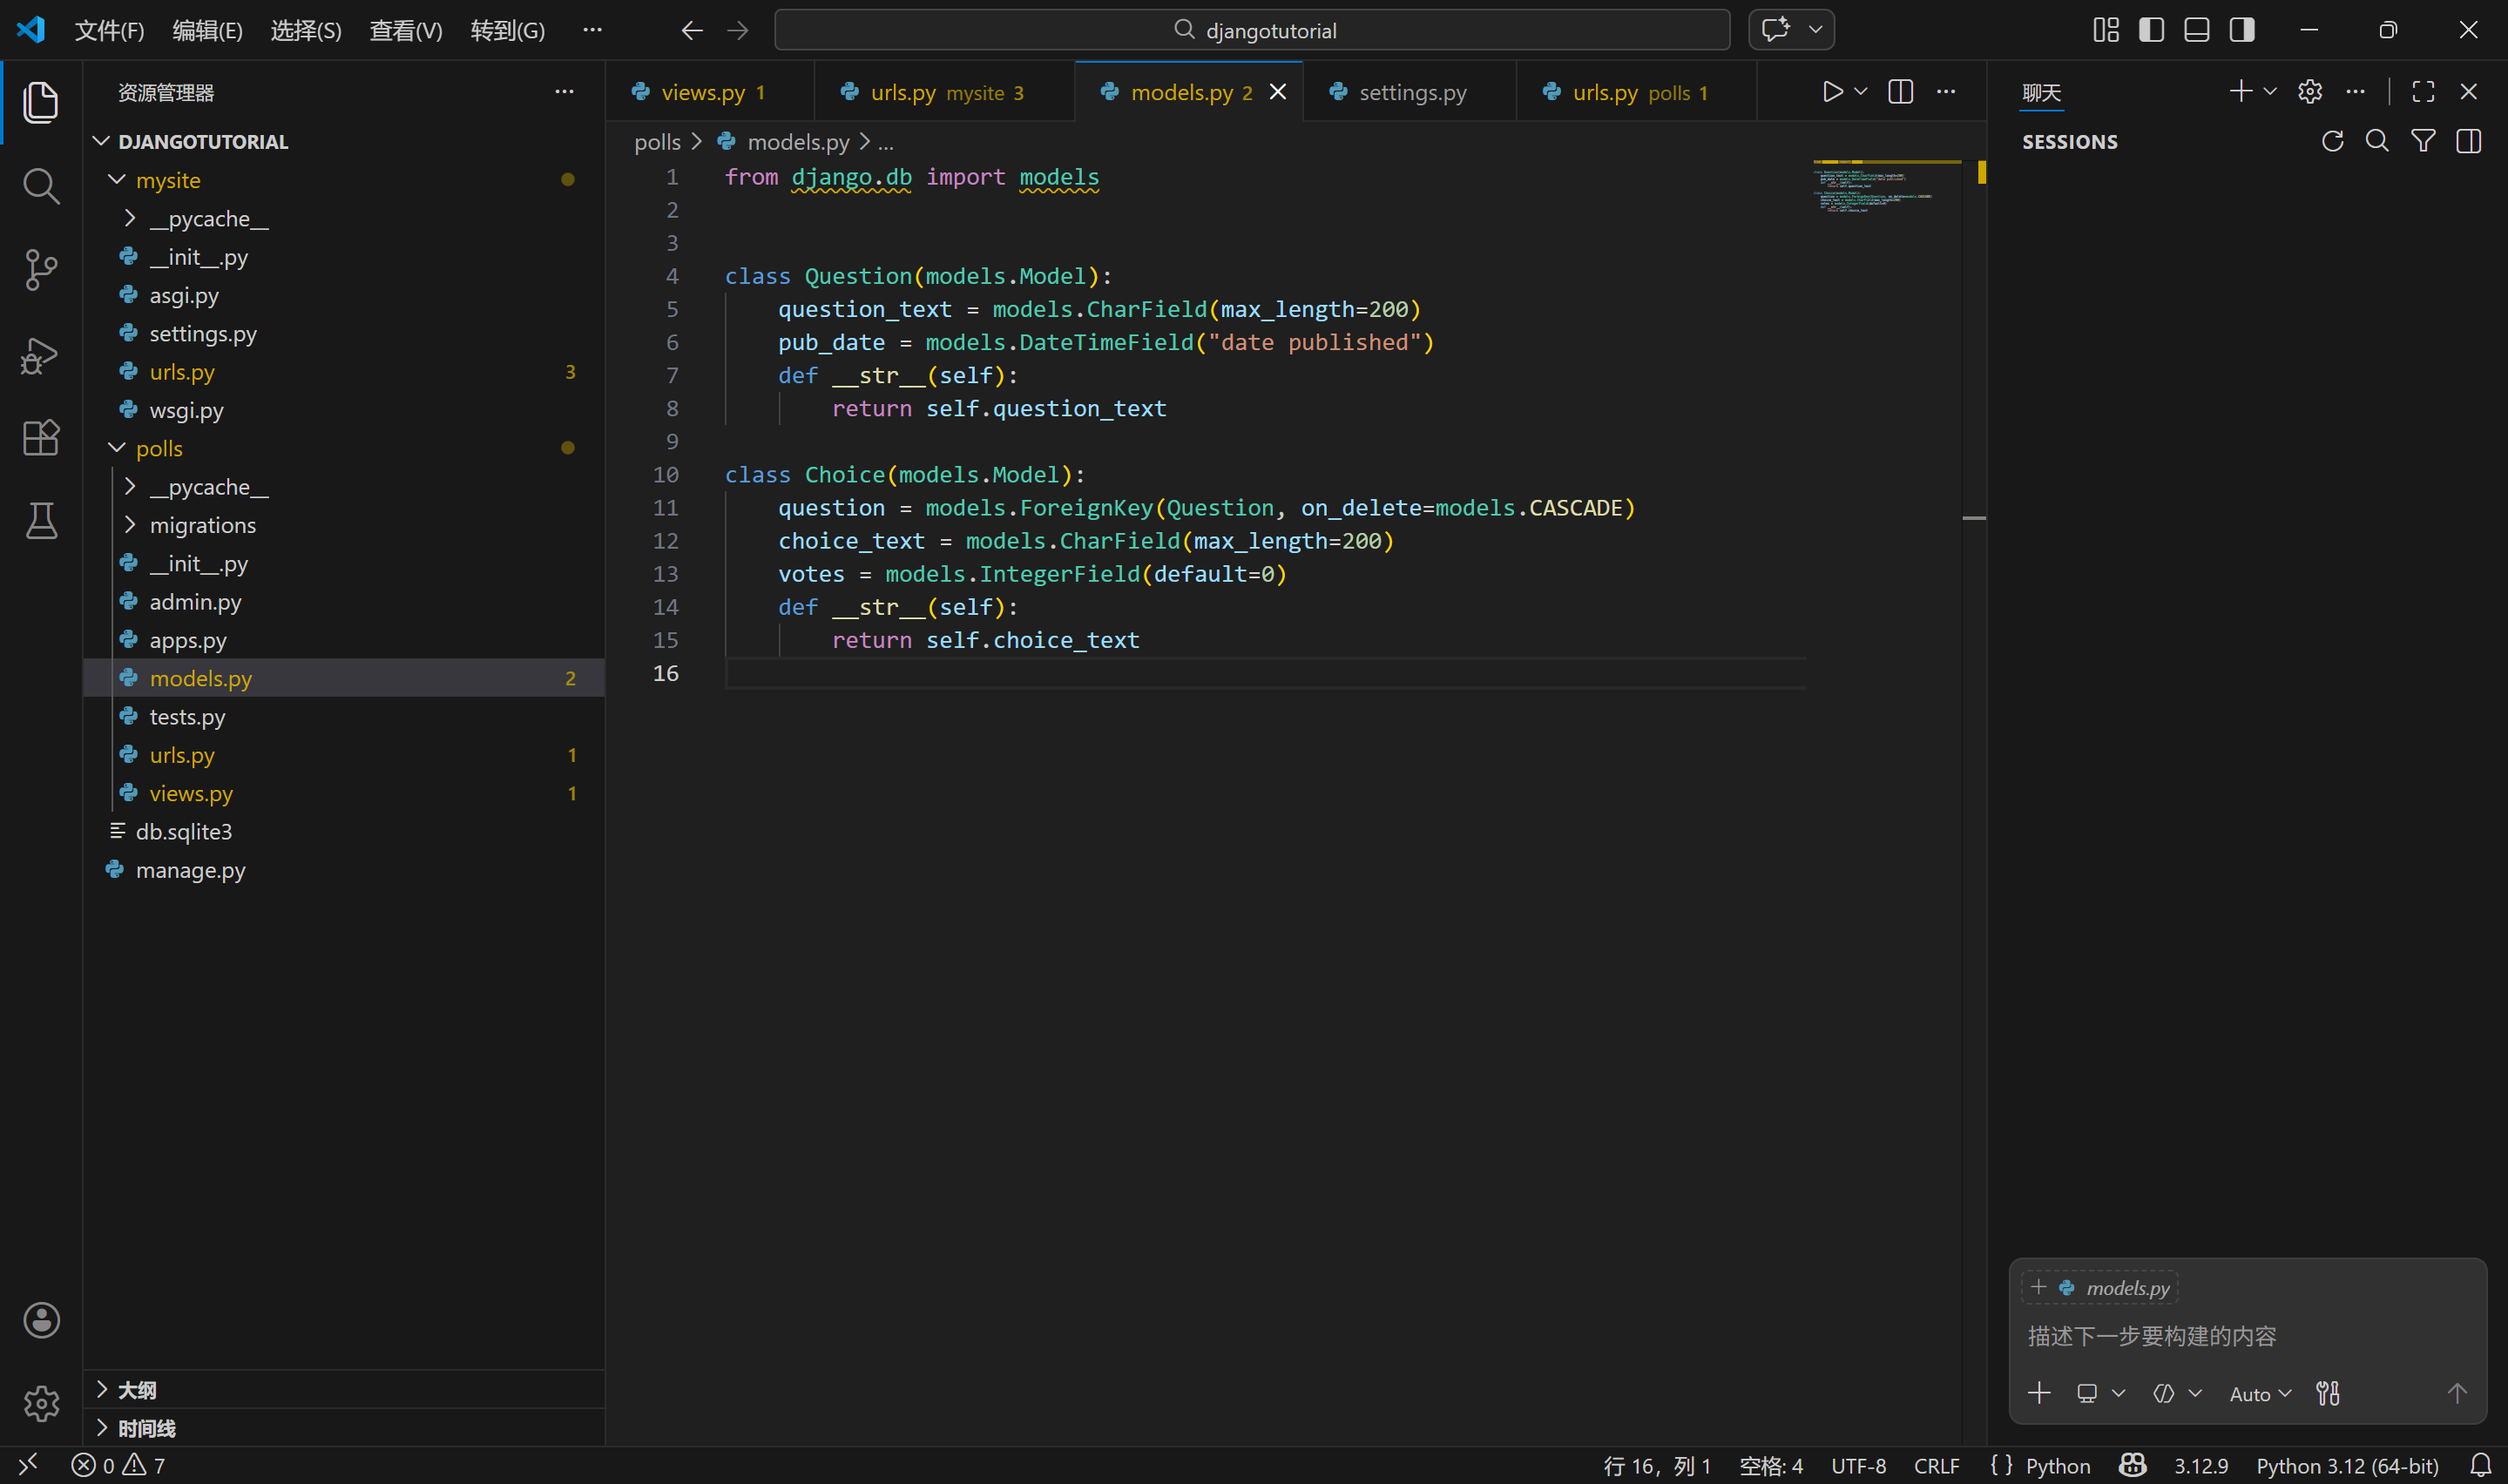Open the Extensions view

[x=40, y=437]
